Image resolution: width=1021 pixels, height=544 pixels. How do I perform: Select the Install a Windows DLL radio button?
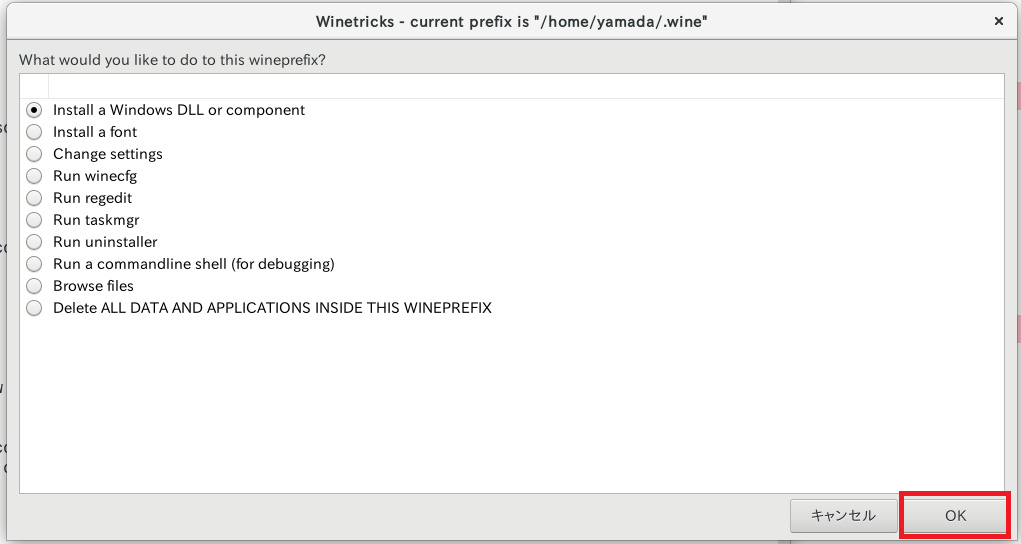(x=34, y=110)
